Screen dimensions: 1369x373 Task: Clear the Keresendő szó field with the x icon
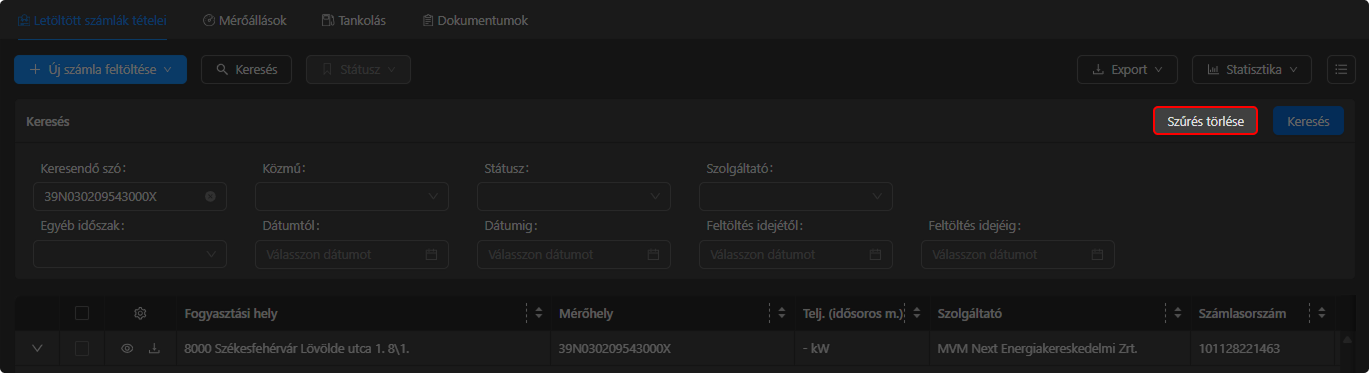tap(210, 197)
